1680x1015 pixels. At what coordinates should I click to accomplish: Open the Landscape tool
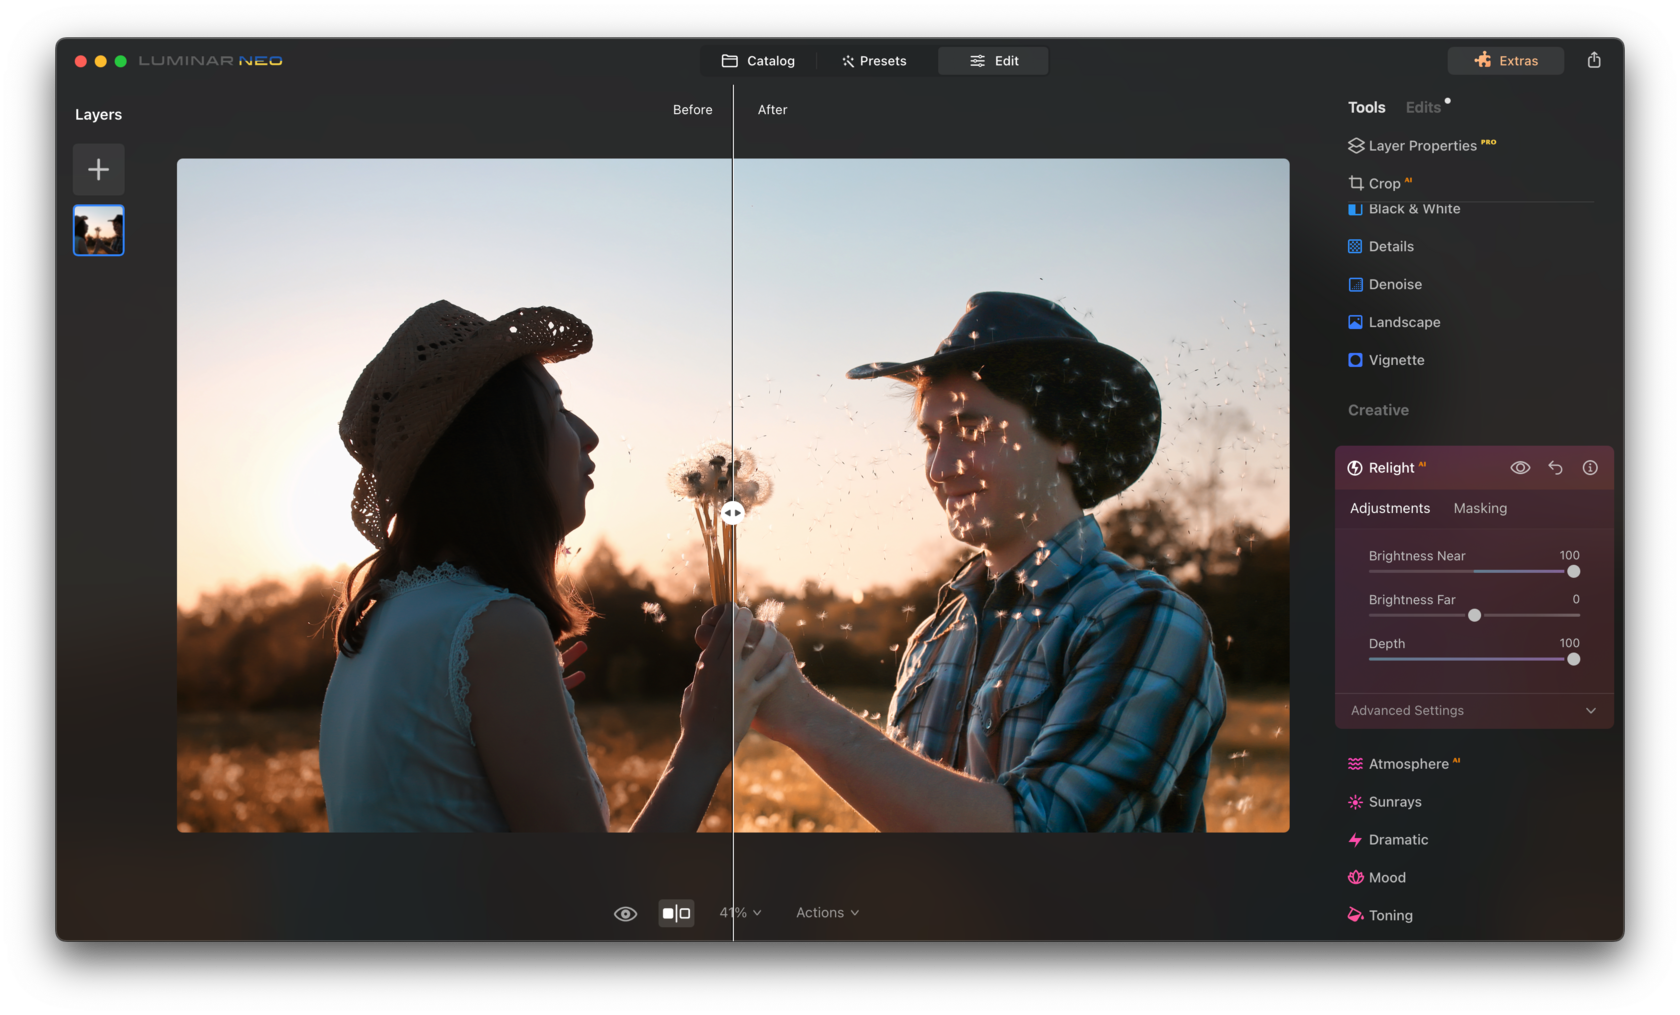coord(1403,322)
